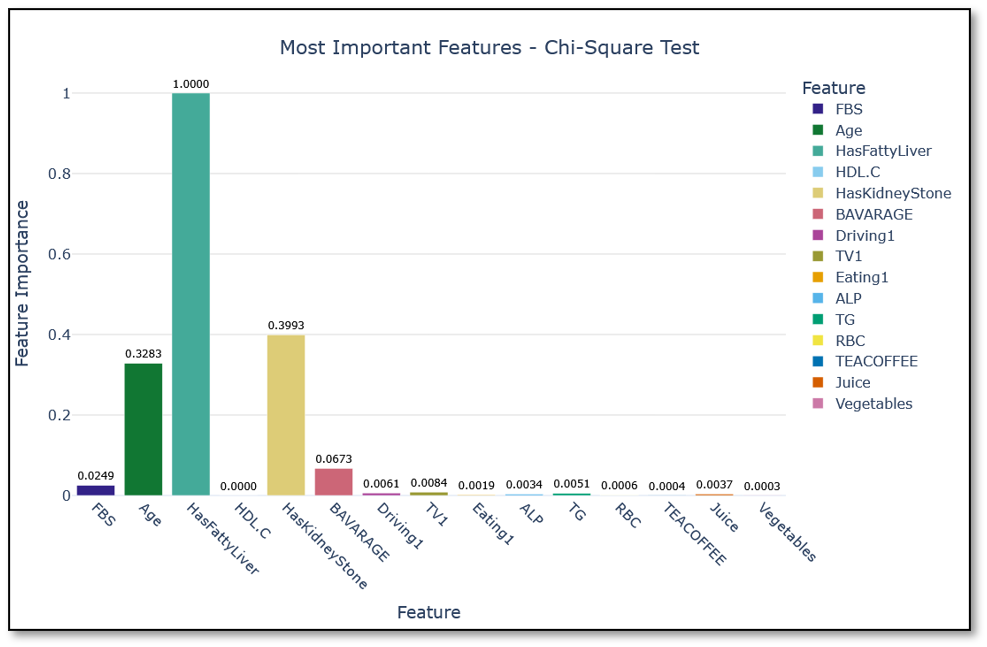Viewport: 987px width, 647px height.
Task: Toggle TEACOFFEE legend entry
Action: coord(875,361)
